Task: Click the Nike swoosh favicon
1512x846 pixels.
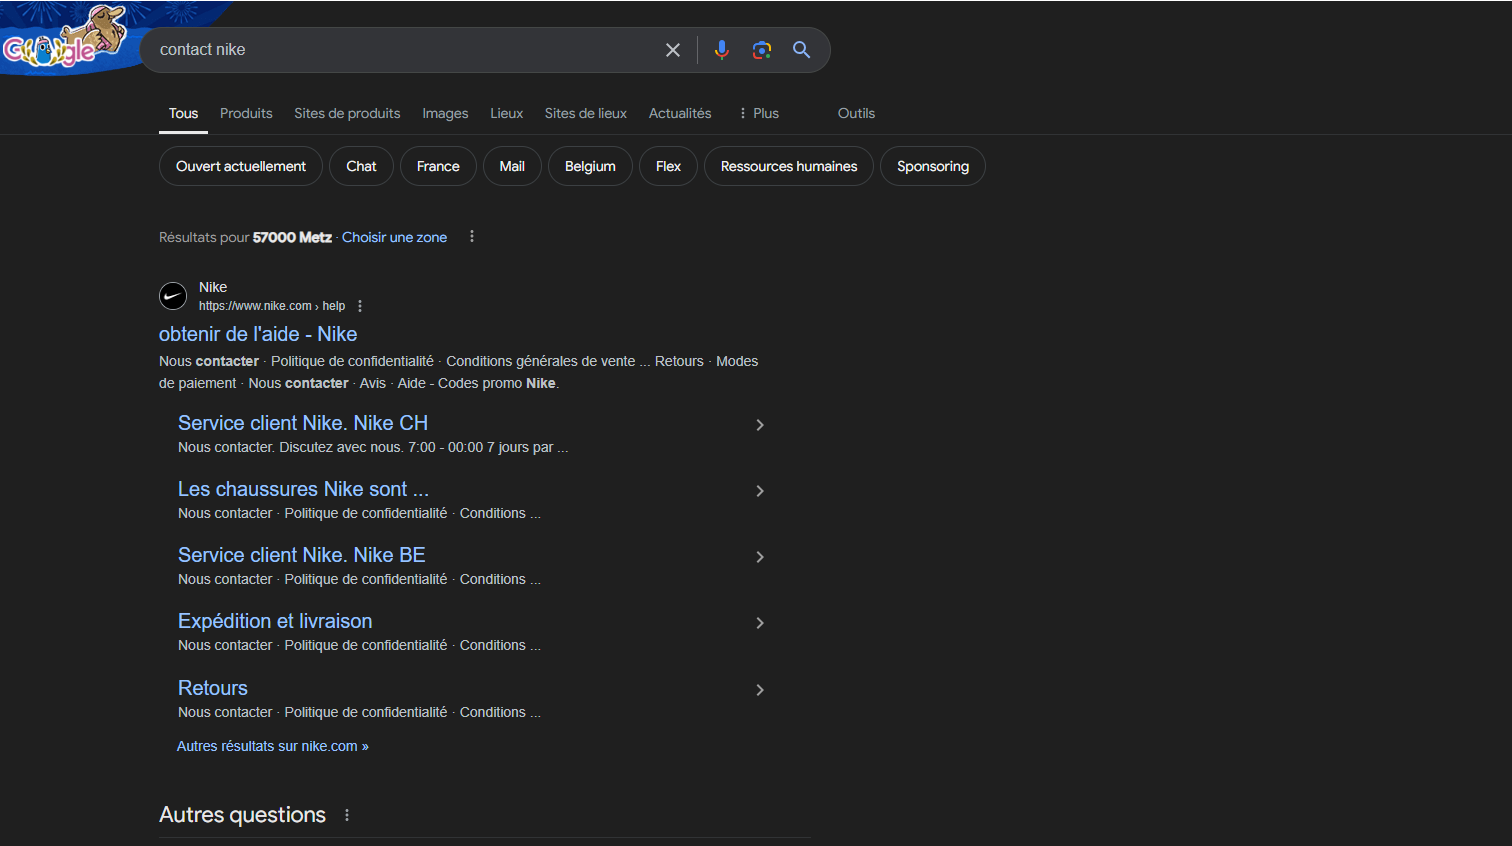Action: pyautogui.click(x=173, y=296)
